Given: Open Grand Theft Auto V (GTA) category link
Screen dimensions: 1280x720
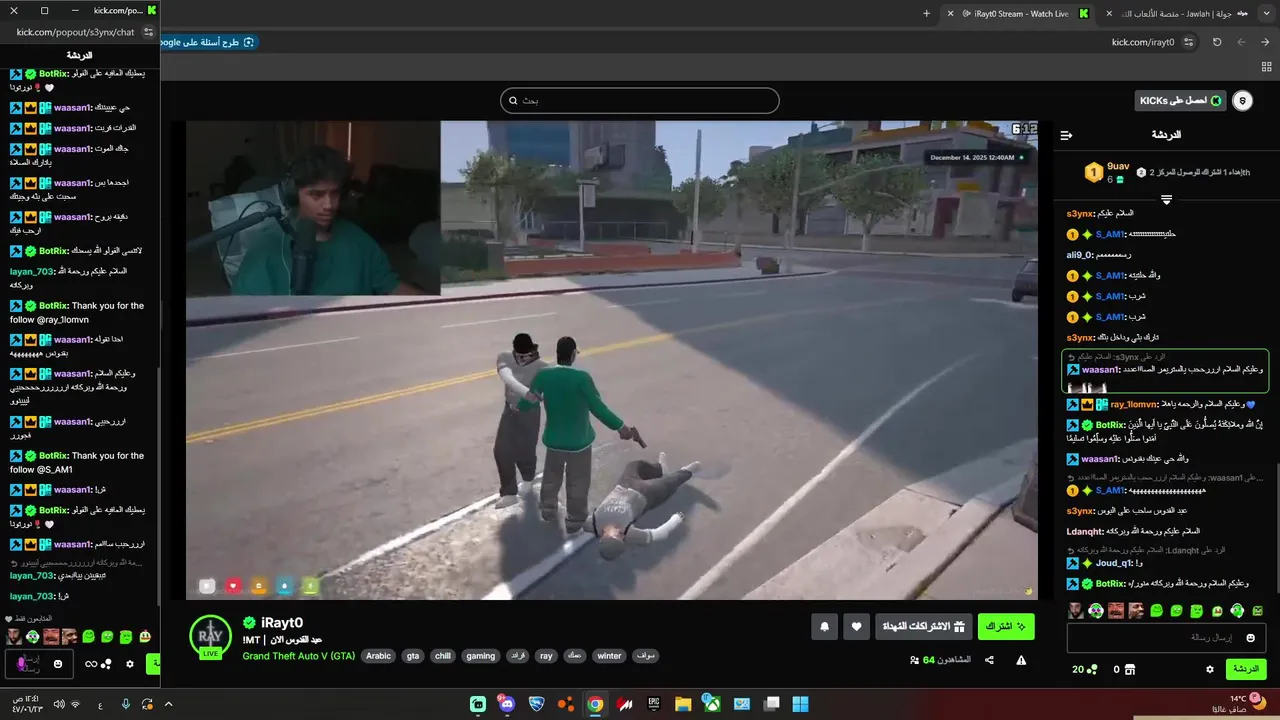Looking at the screenshot, I should pos(299,656).
